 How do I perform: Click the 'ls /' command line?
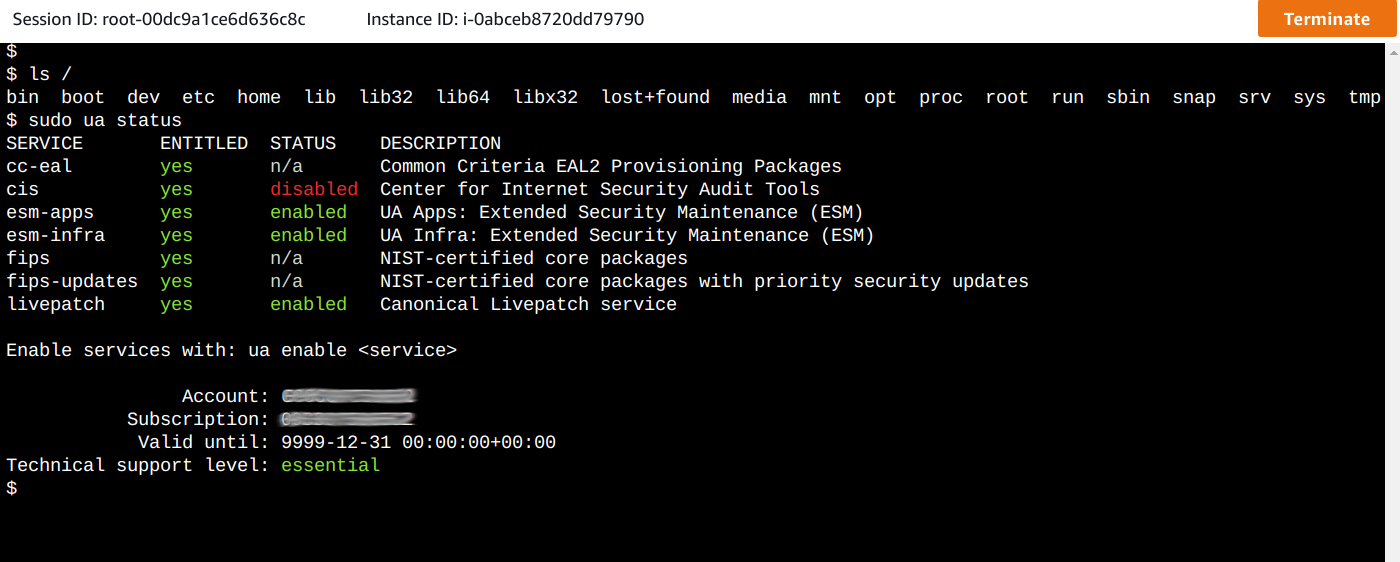(38, 74)
